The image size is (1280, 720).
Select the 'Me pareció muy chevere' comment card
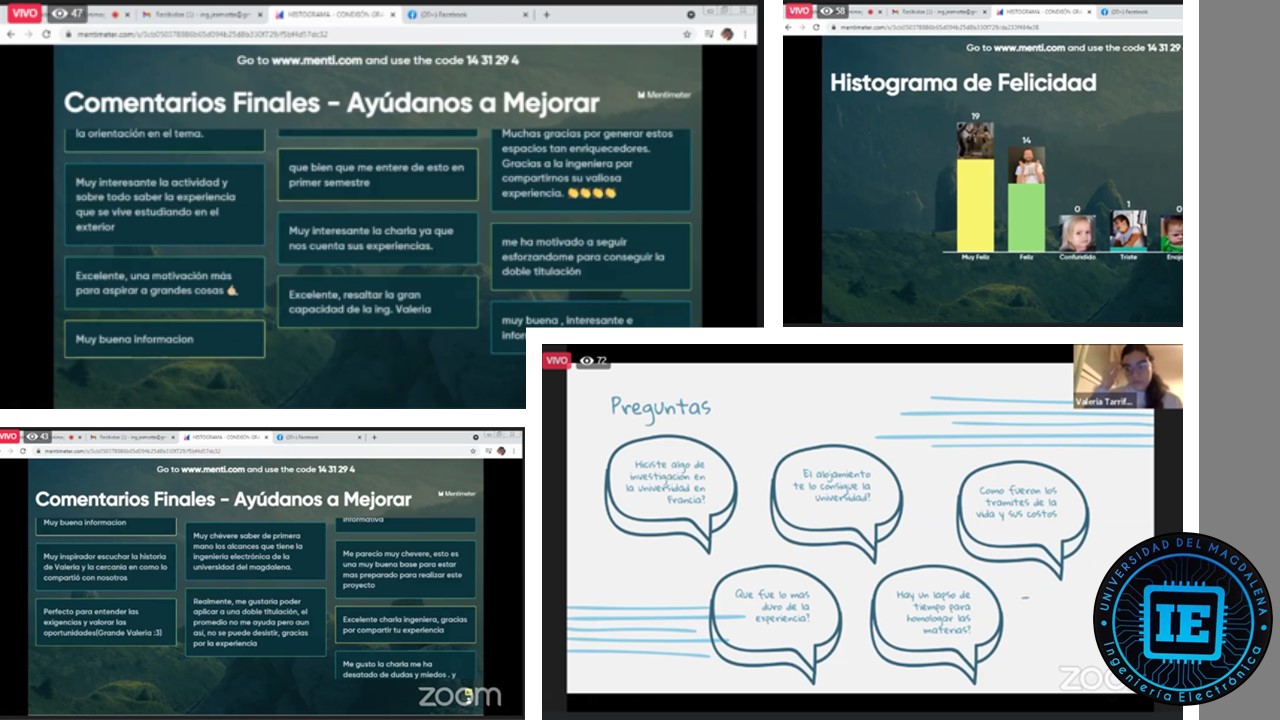coord(406,570)
